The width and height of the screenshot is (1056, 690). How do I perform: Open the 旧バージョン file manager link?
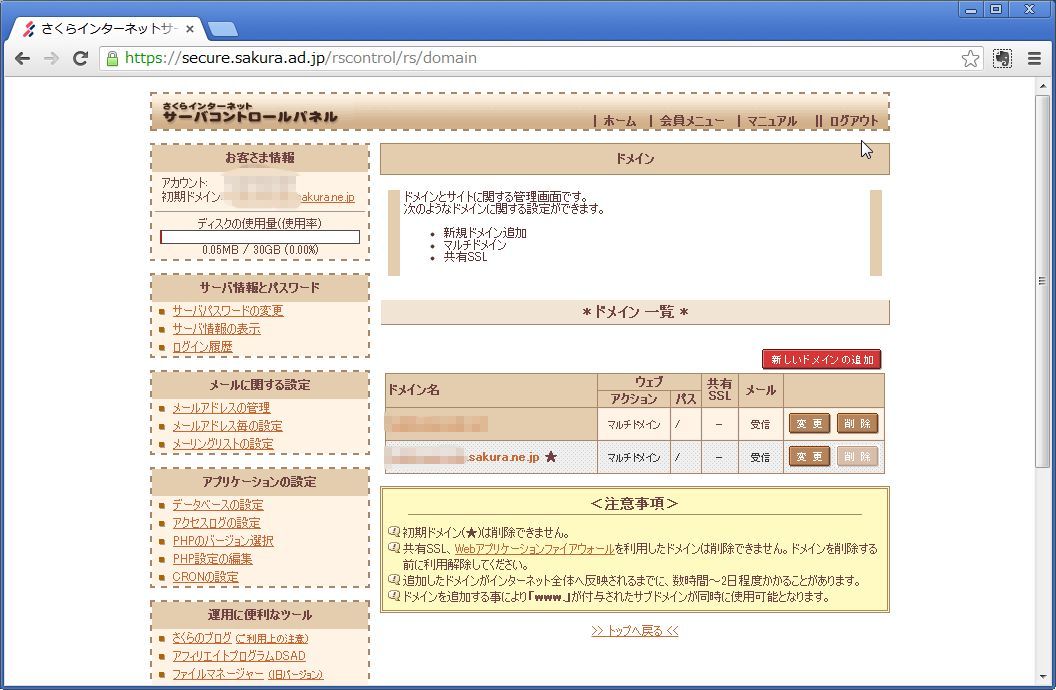(x=296, y=675)
